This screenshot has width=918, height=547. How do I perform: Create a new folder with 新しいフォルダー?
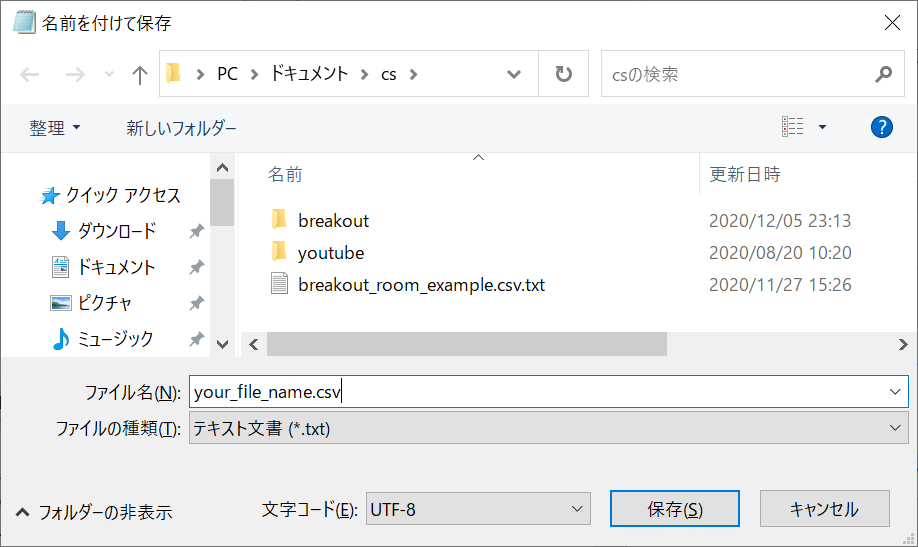[x=181, y=128]
